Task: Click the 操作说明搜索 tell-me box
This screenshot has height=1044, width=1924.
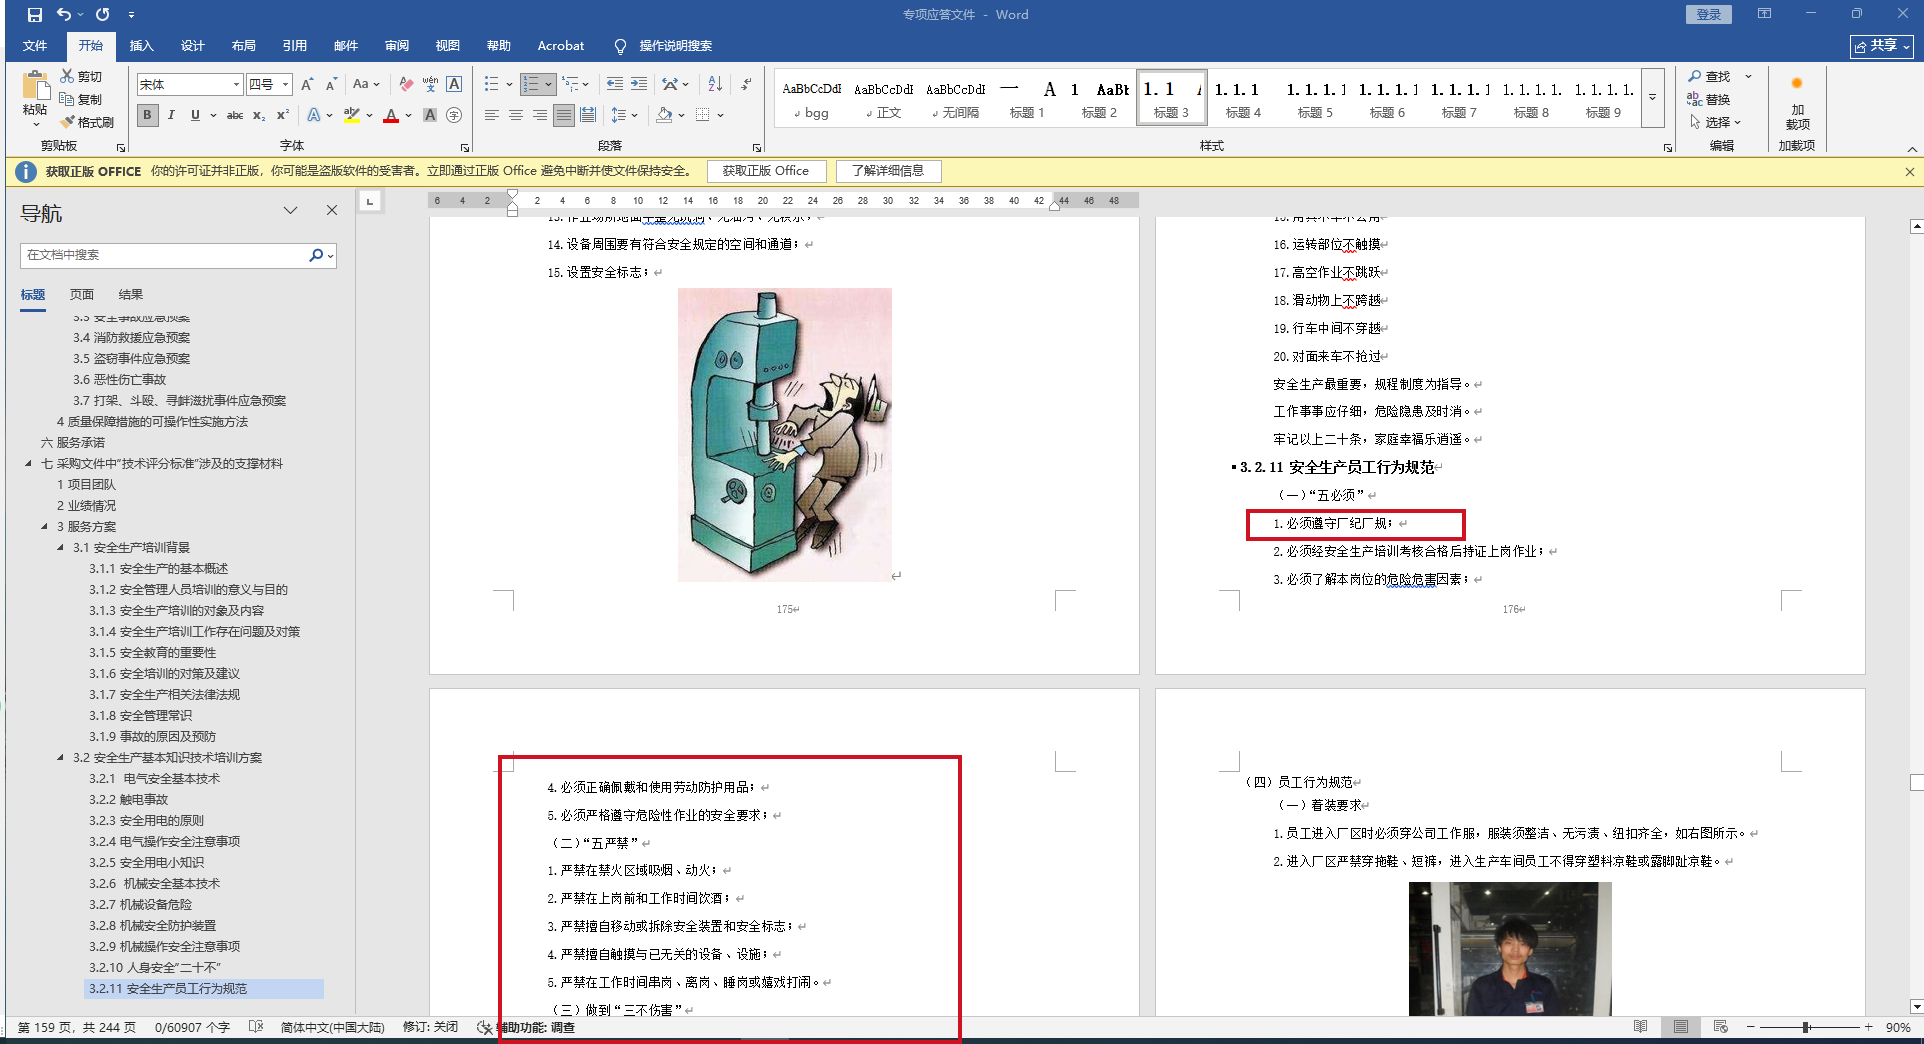Action: pos(664,46)
